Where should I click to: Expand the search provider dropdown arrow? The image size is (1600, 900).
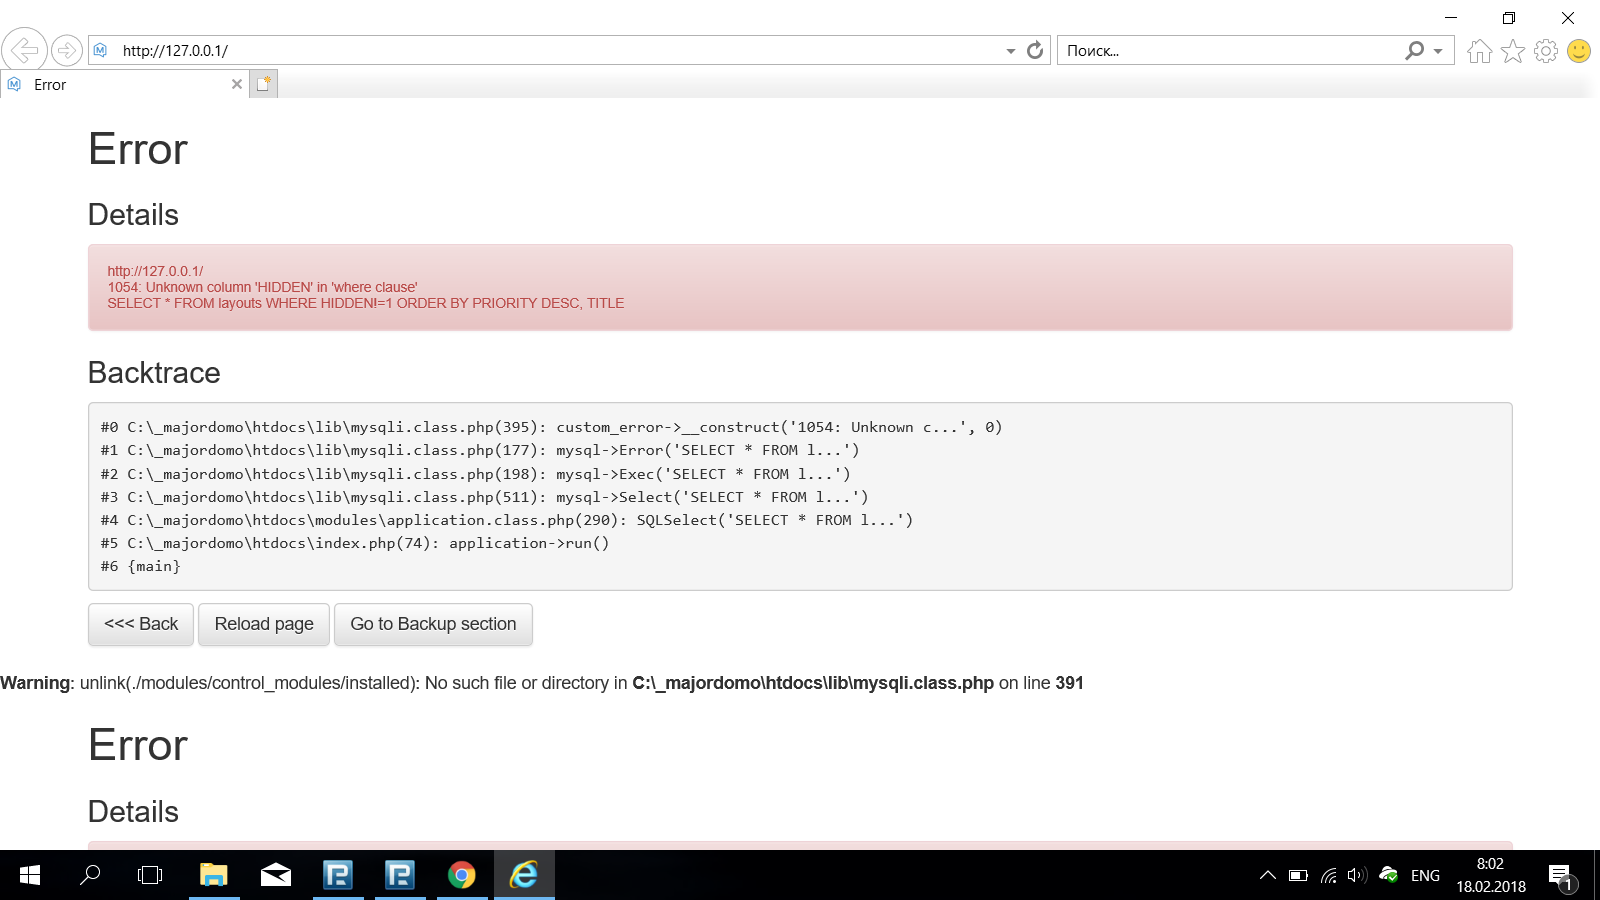click(1438, 51)
